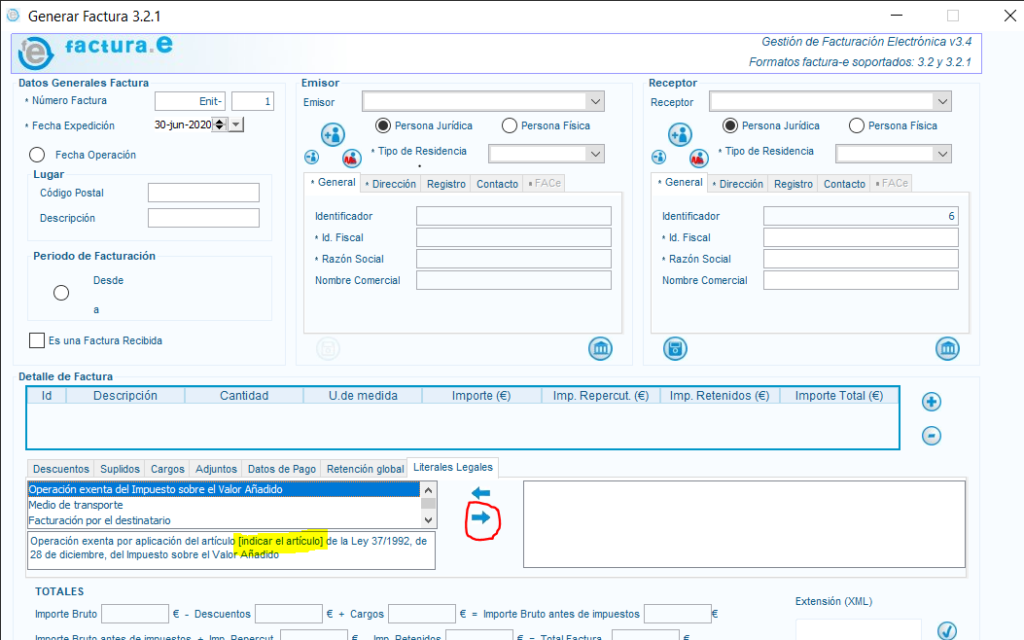Click the Importe Total (€) column header

click(839, 396)
